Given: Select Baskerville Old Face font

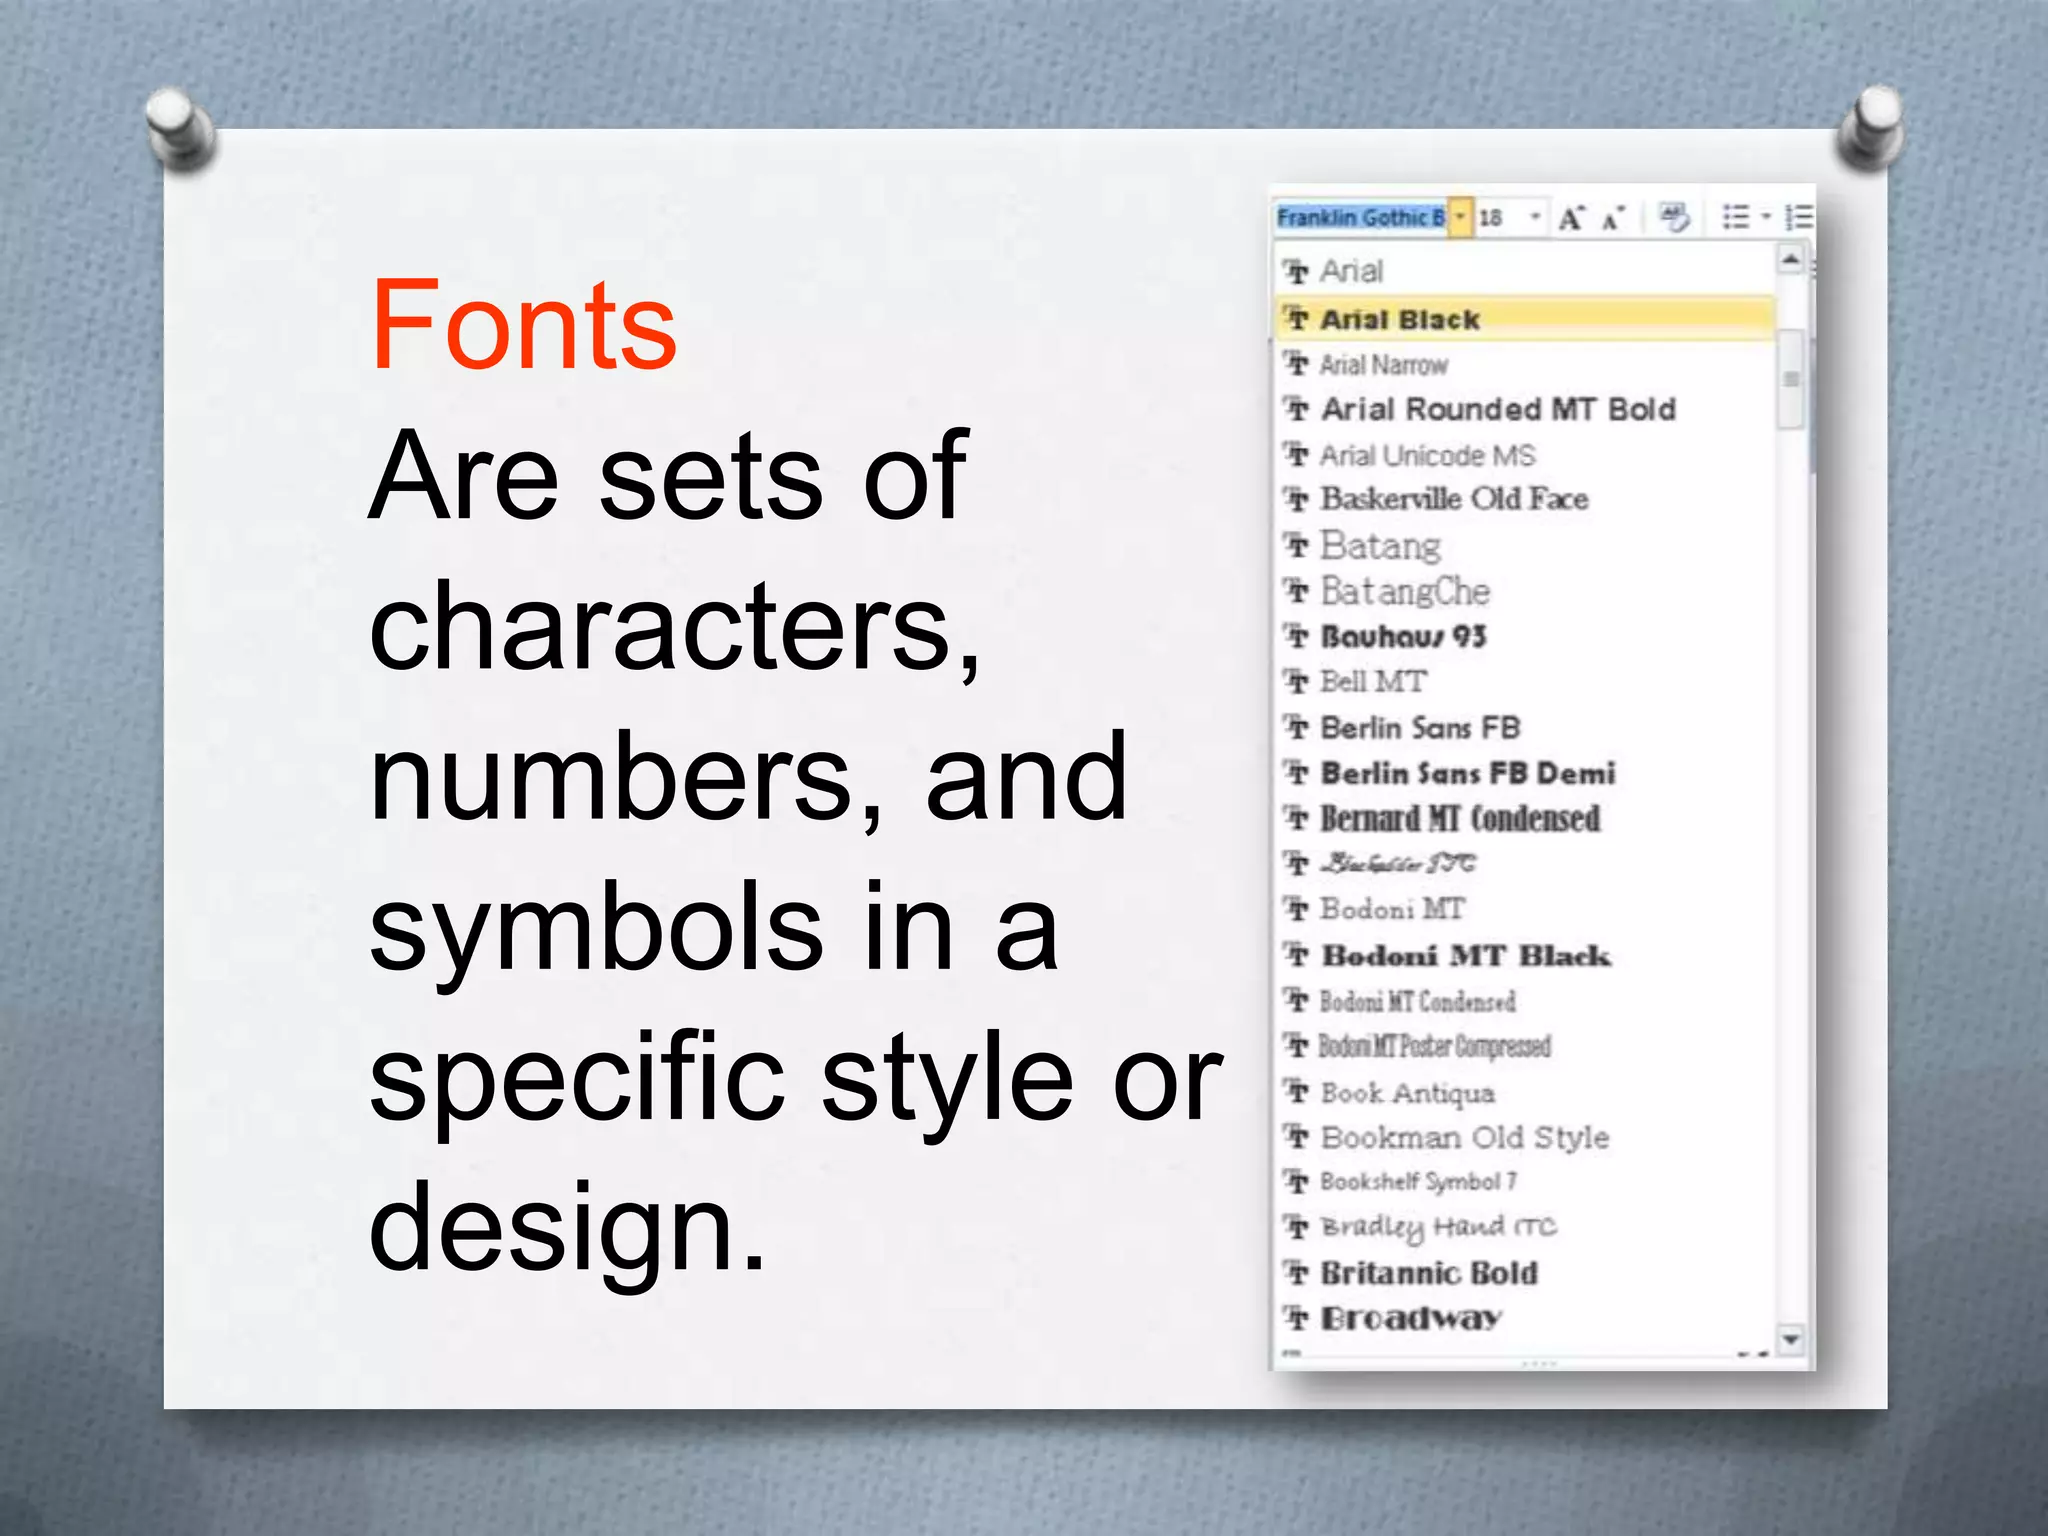Looking at the screenshot, I should 1526,499.
